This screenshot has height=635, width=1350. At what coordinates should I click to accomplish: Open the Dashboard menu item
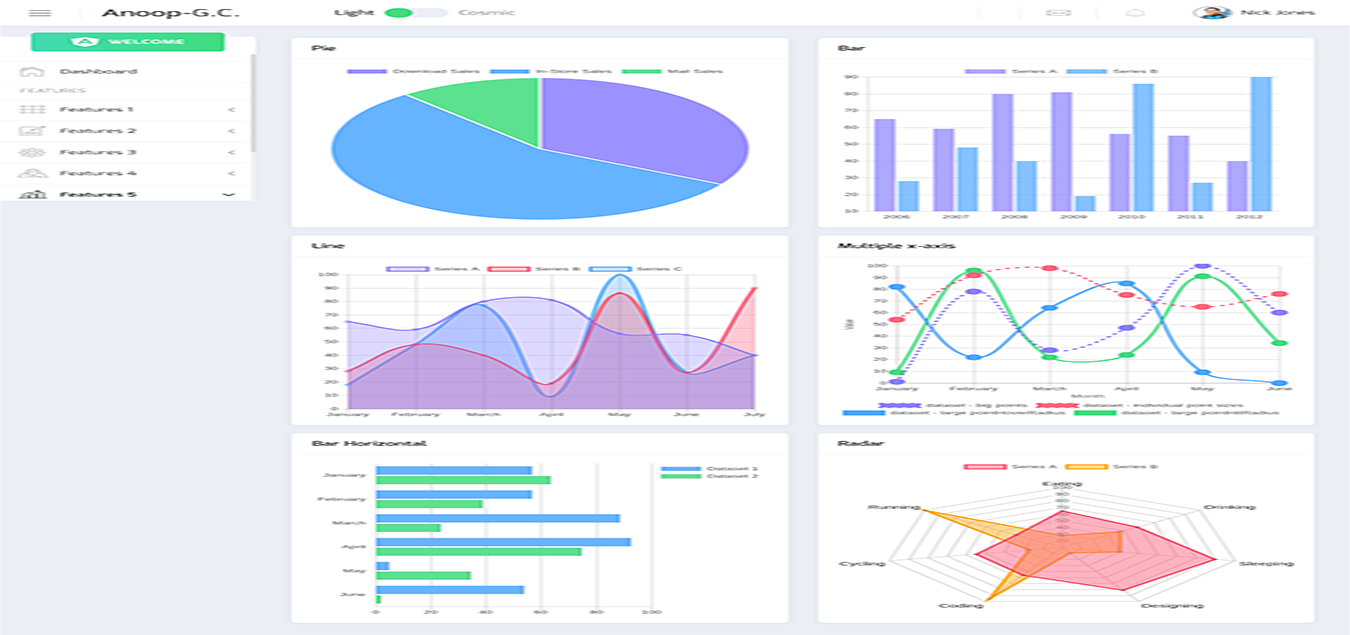click(x=98, y=72)
